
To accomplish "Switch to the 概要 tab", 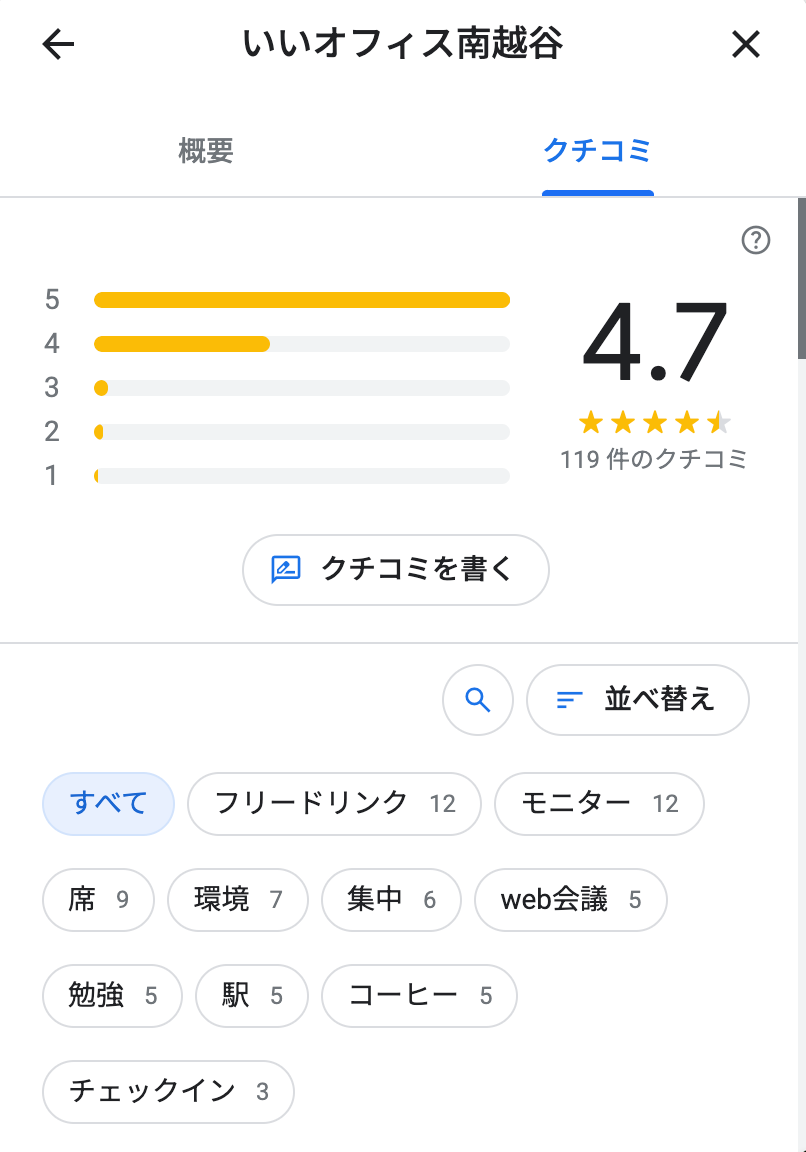I will [x=206, y=151].
